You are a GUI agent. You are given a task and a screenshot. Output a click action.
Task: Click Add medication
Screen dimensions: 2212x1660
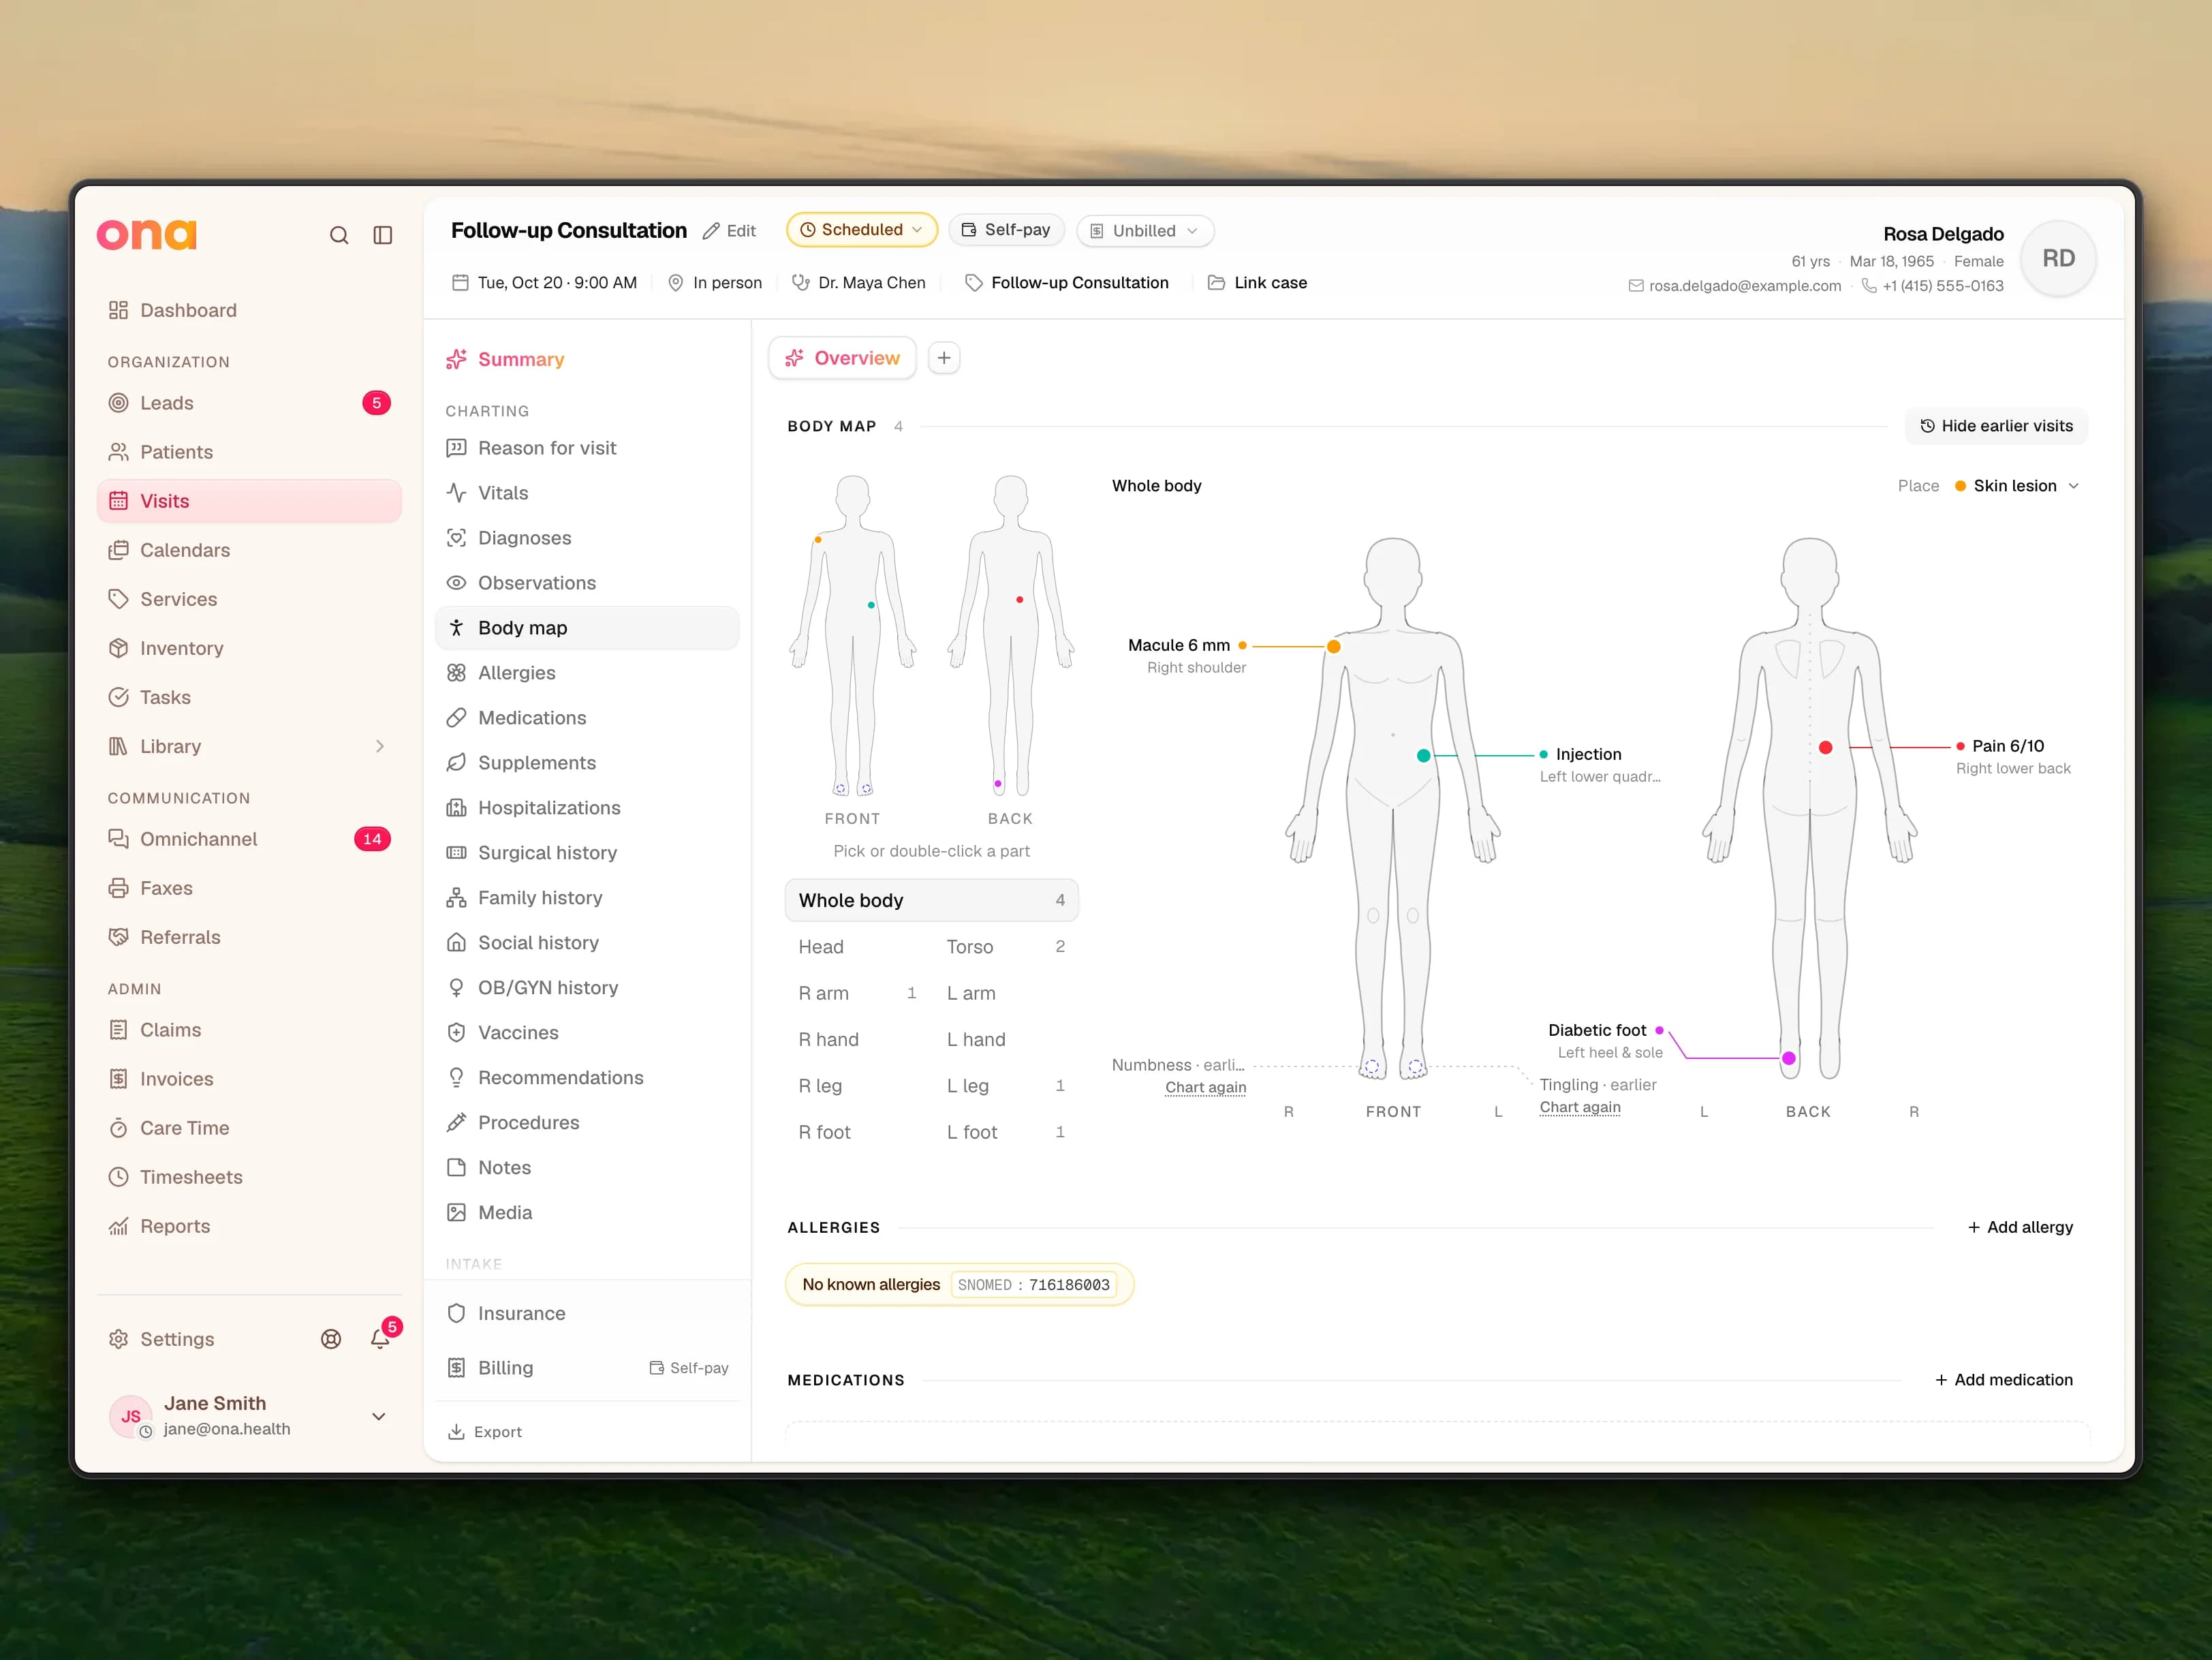2004,1380
